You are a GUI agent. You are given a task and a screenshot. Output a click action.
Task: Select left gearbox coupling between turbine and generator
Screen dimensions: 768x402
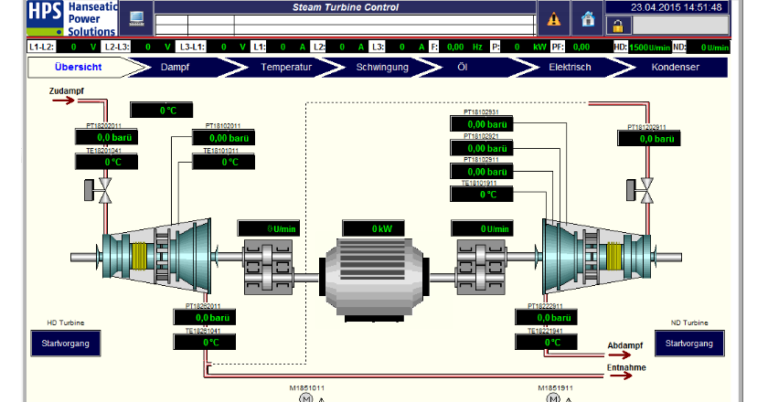click(266, 265)
